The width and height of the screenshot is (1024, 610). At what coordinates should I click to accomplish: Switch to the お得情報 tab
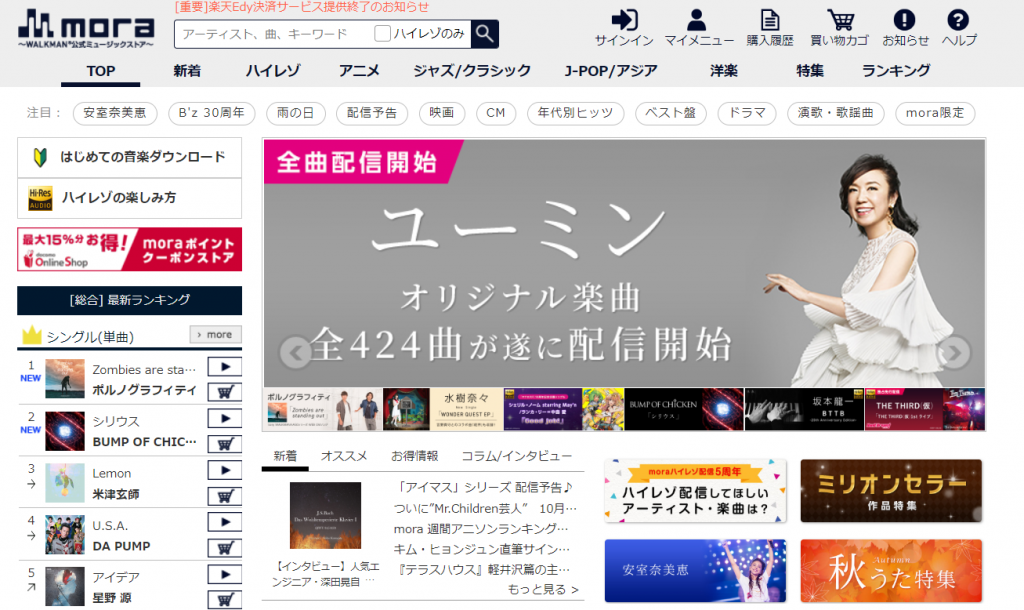pyautogui.click(x=415, y=456)
